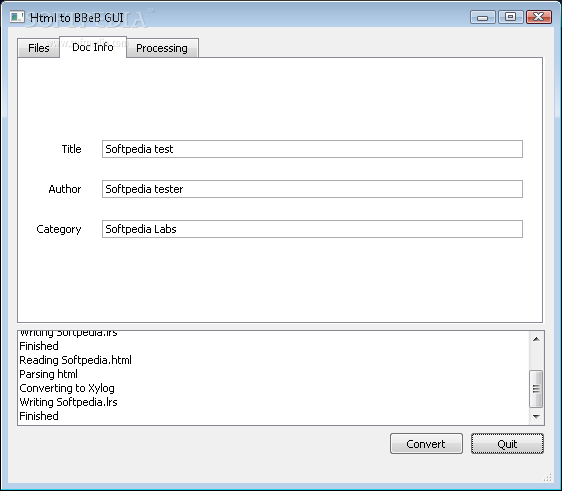This screenshot has width=562, height=491.
Task: Click the log scrollbar down arrow
Action: [536, 416]
